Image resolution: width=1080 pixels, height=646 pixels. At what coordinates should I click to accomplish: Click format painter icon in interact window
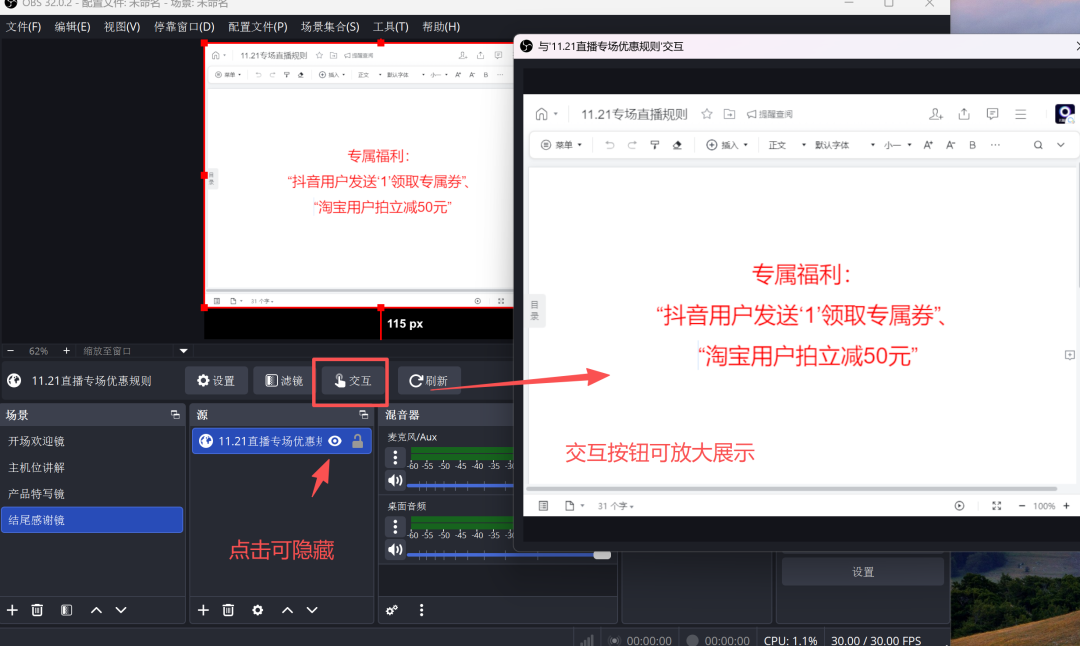tap(654, 145)
